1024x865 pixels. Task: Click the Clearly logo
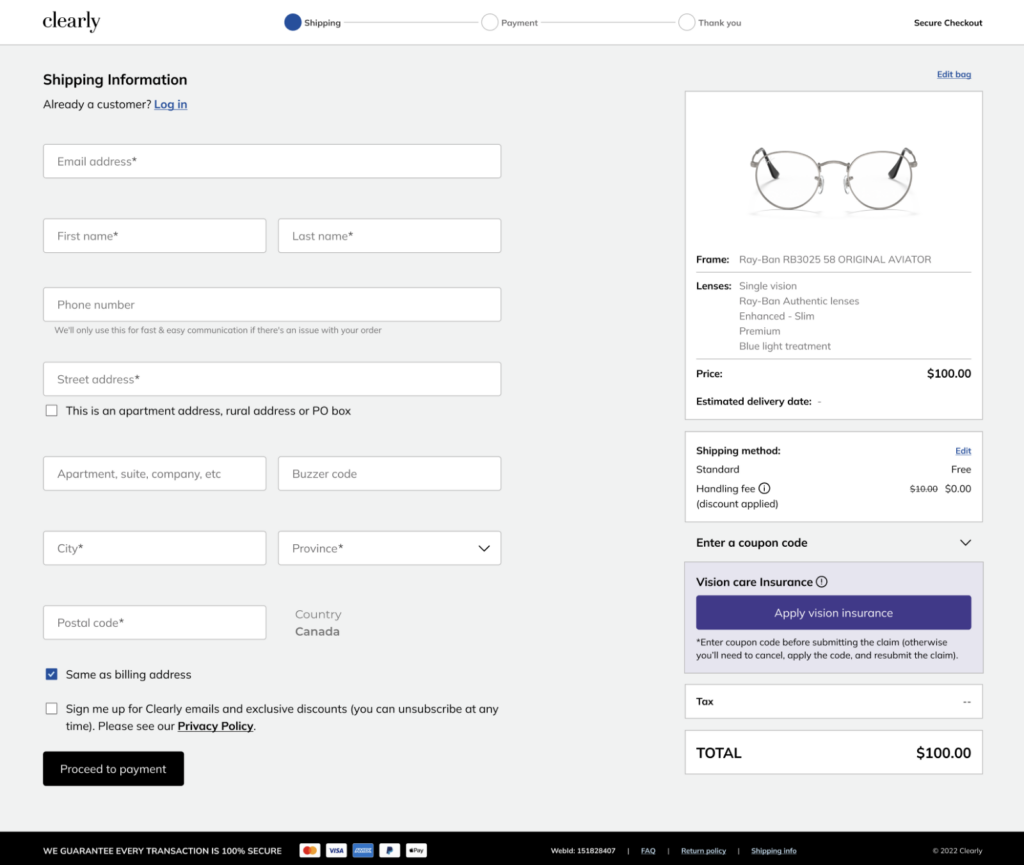point(71,22)
